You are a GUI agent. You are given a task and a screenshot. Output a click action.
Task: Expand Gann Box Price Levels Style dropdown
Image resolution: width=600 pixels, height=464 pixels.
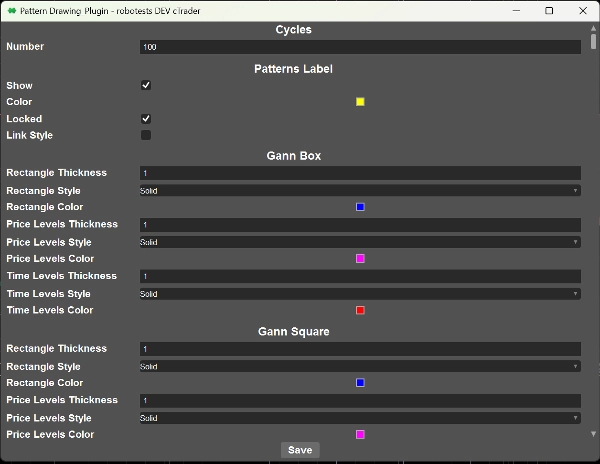pyautogui.click(x=360, y=242)
